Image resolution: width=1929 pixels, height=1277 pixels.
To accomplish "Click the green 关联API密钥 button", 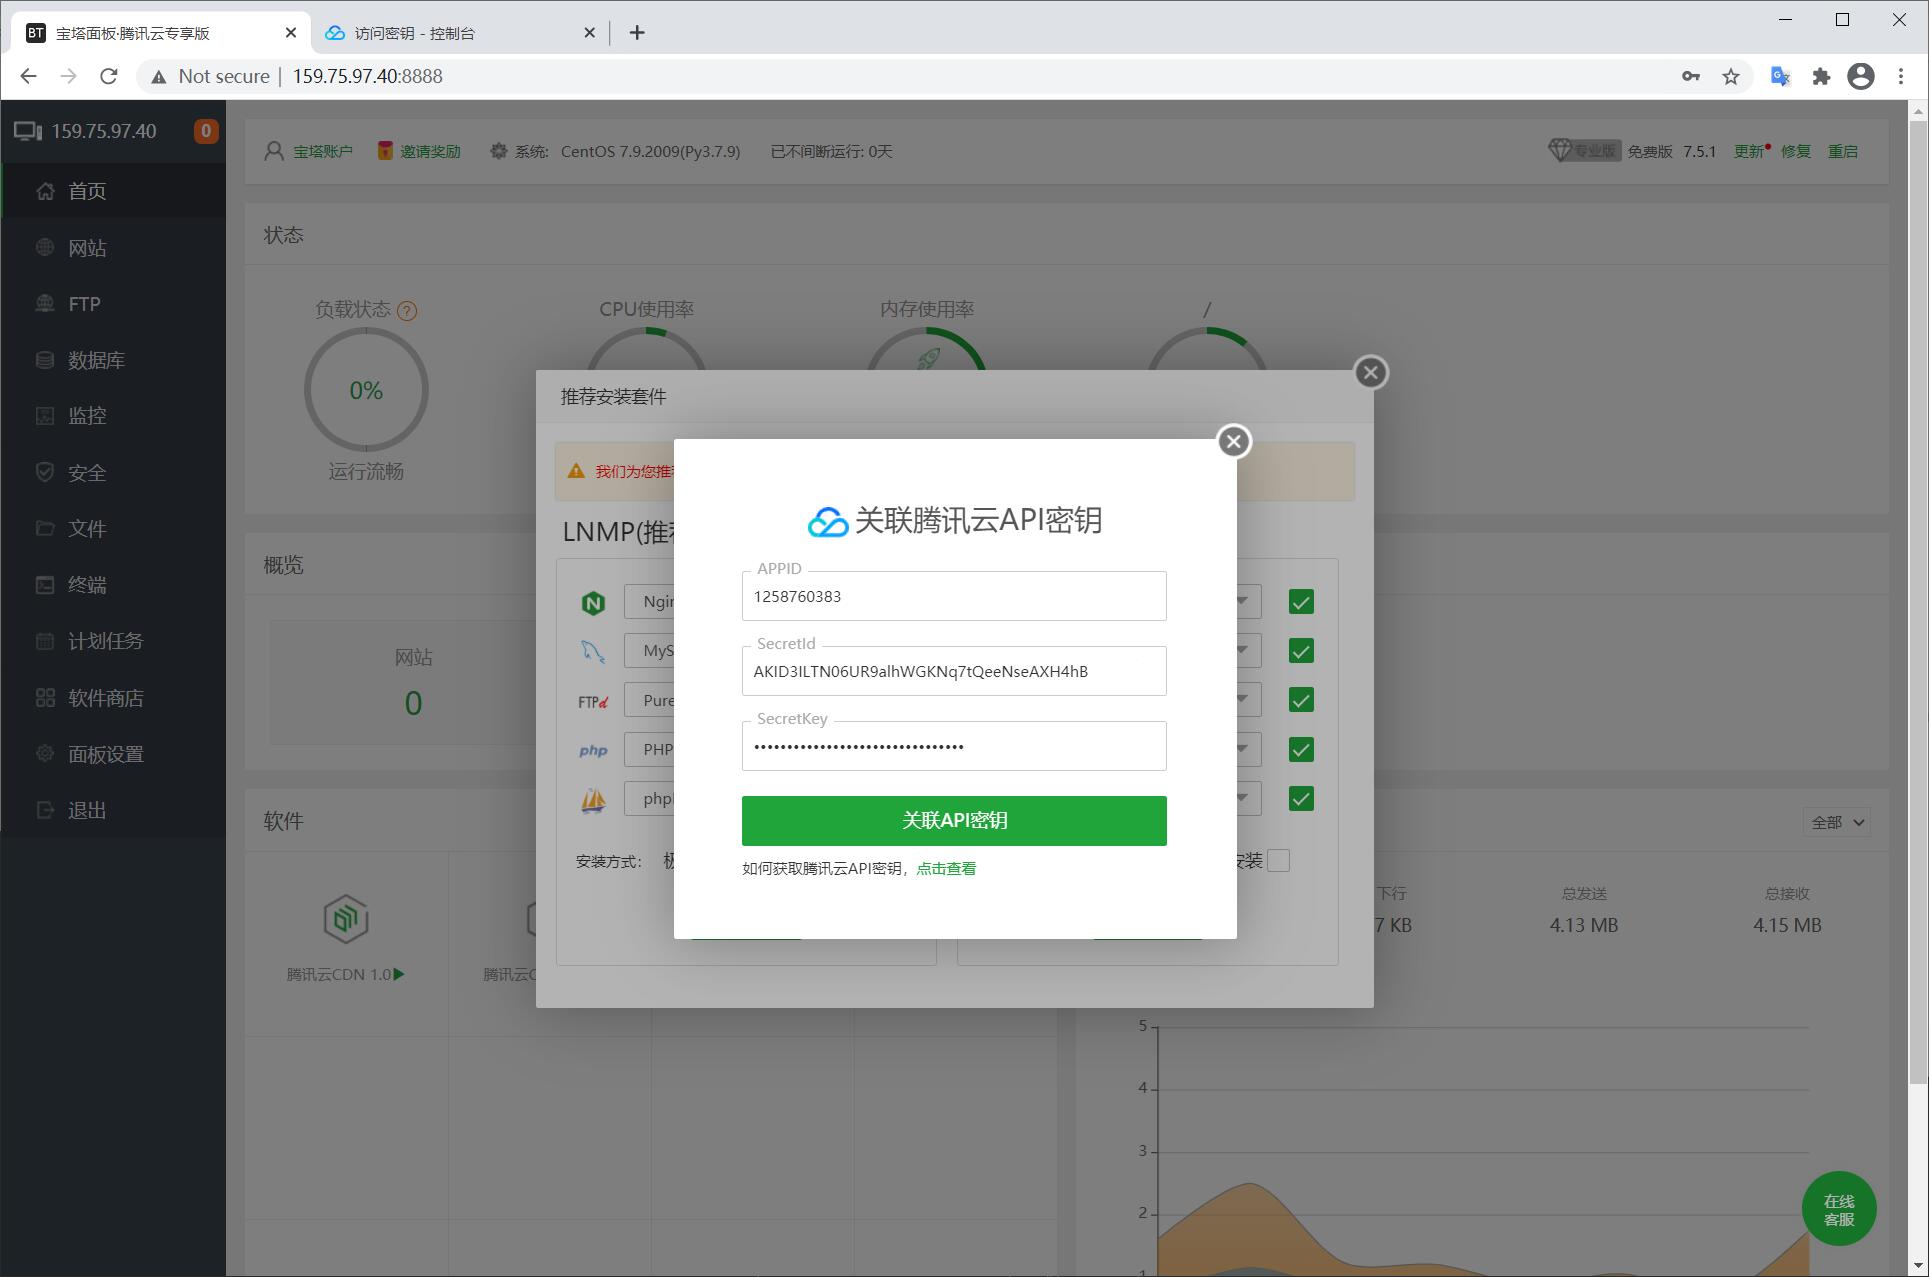I will [954, 821].
